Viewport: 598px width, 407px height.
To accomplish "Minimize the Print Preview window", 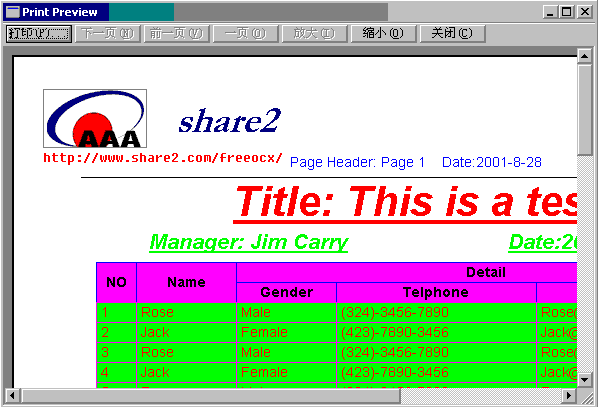I will pos(550,12).
